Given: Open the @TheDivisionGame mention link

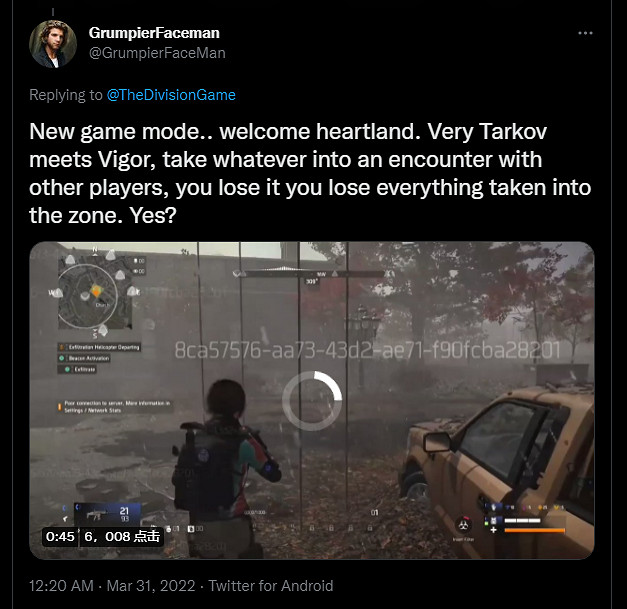Looking at the screenshot, I should (171, 95).
